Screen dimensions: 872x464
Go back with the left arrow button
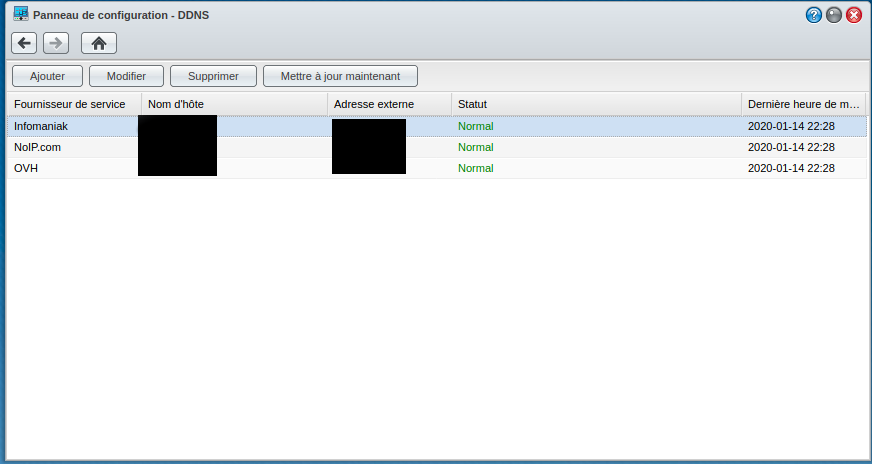24,43
